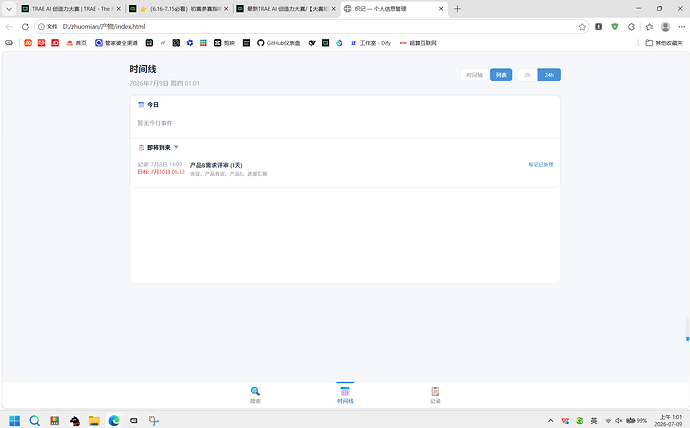The image size is (690, 428).
Task: Open the GitHub仪表盘 bookmark
Action: click(279, 43)
